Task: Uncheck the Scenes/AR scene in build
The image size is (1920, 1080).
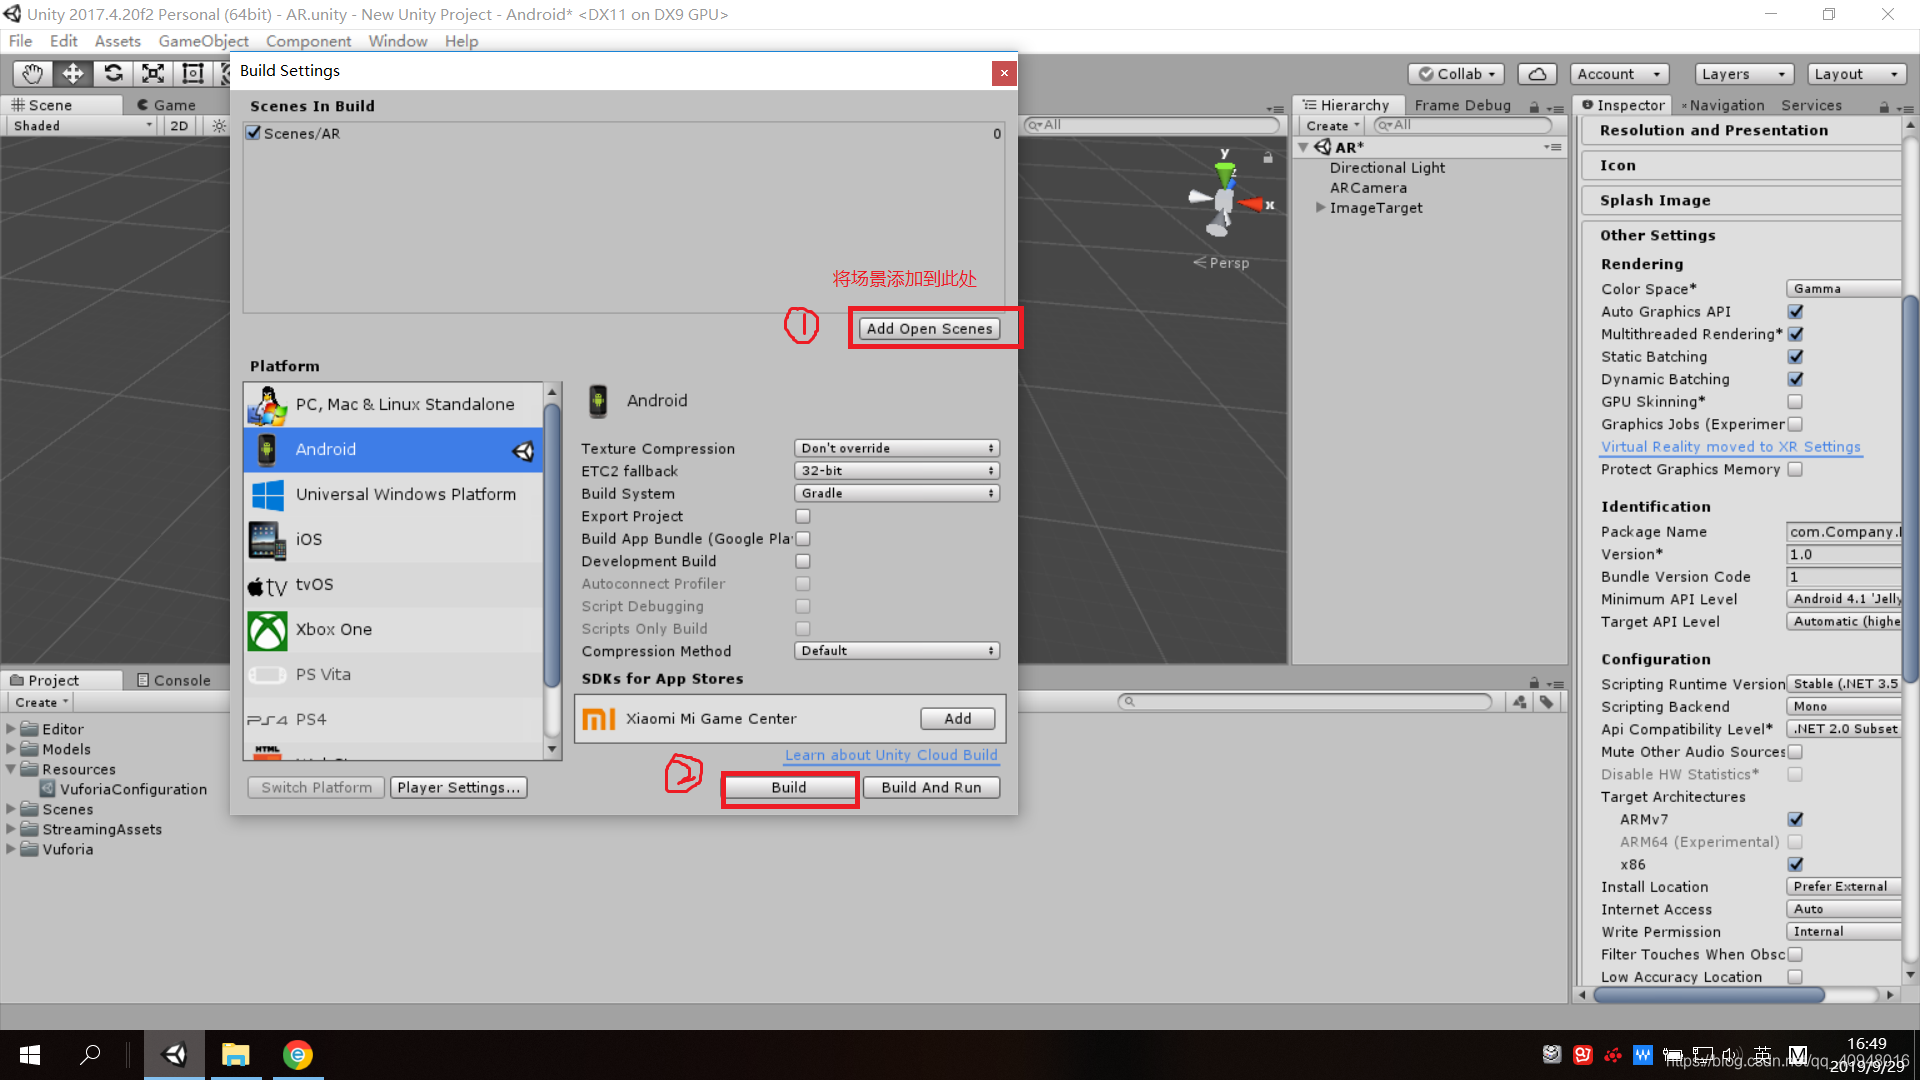Action: tap(253, 132)
